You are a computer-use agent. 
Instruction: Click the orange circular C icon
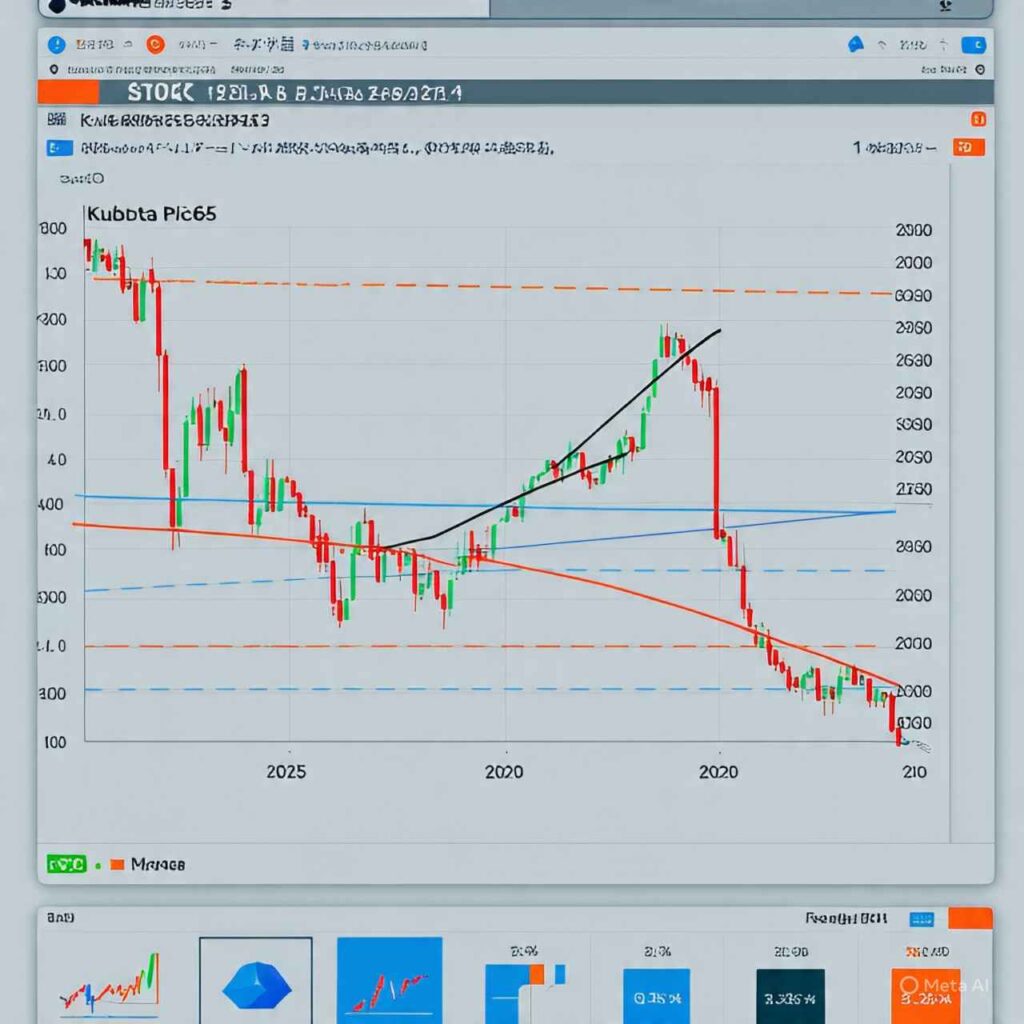(155, 44)
